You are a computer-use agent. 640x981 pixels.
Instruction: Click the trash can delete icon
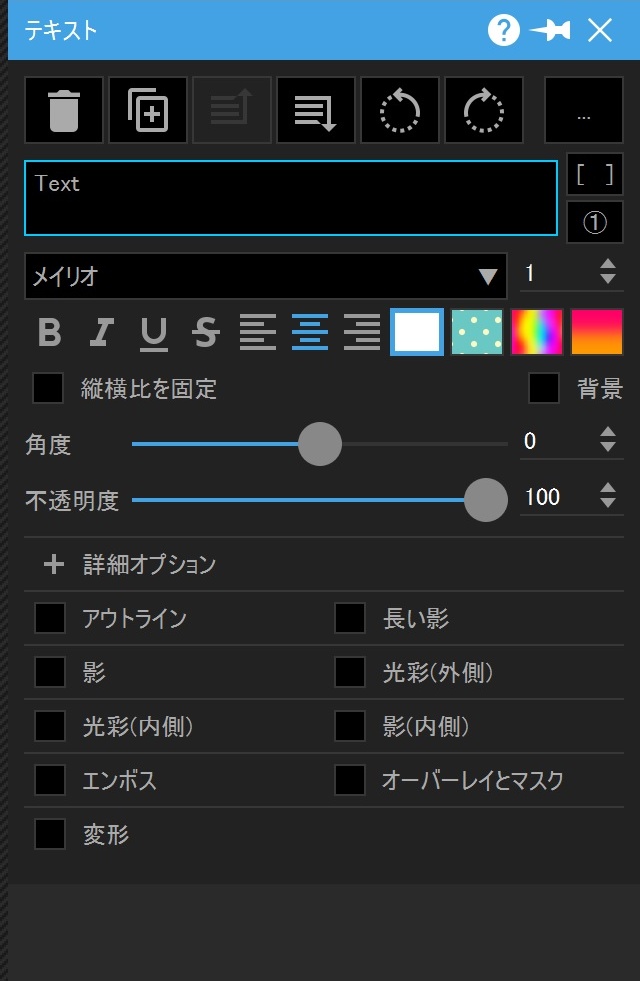pos(64,111)
